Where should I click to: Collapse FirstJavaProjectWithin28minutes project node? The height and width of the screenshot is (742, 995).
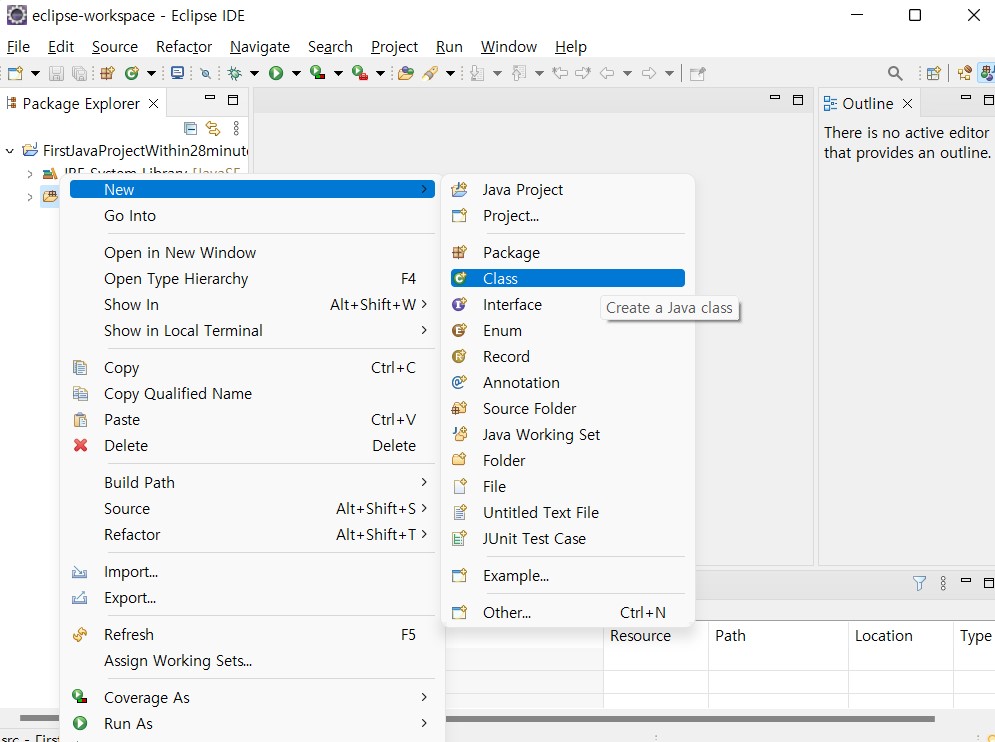pyautogui.click(x=10, y=151)
